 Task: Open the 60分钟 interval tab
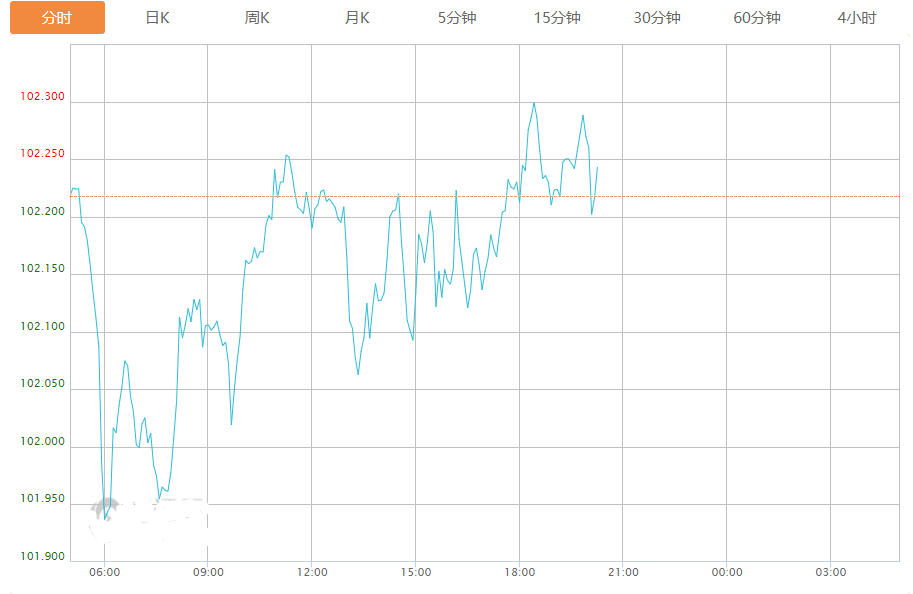click(757, 18)
